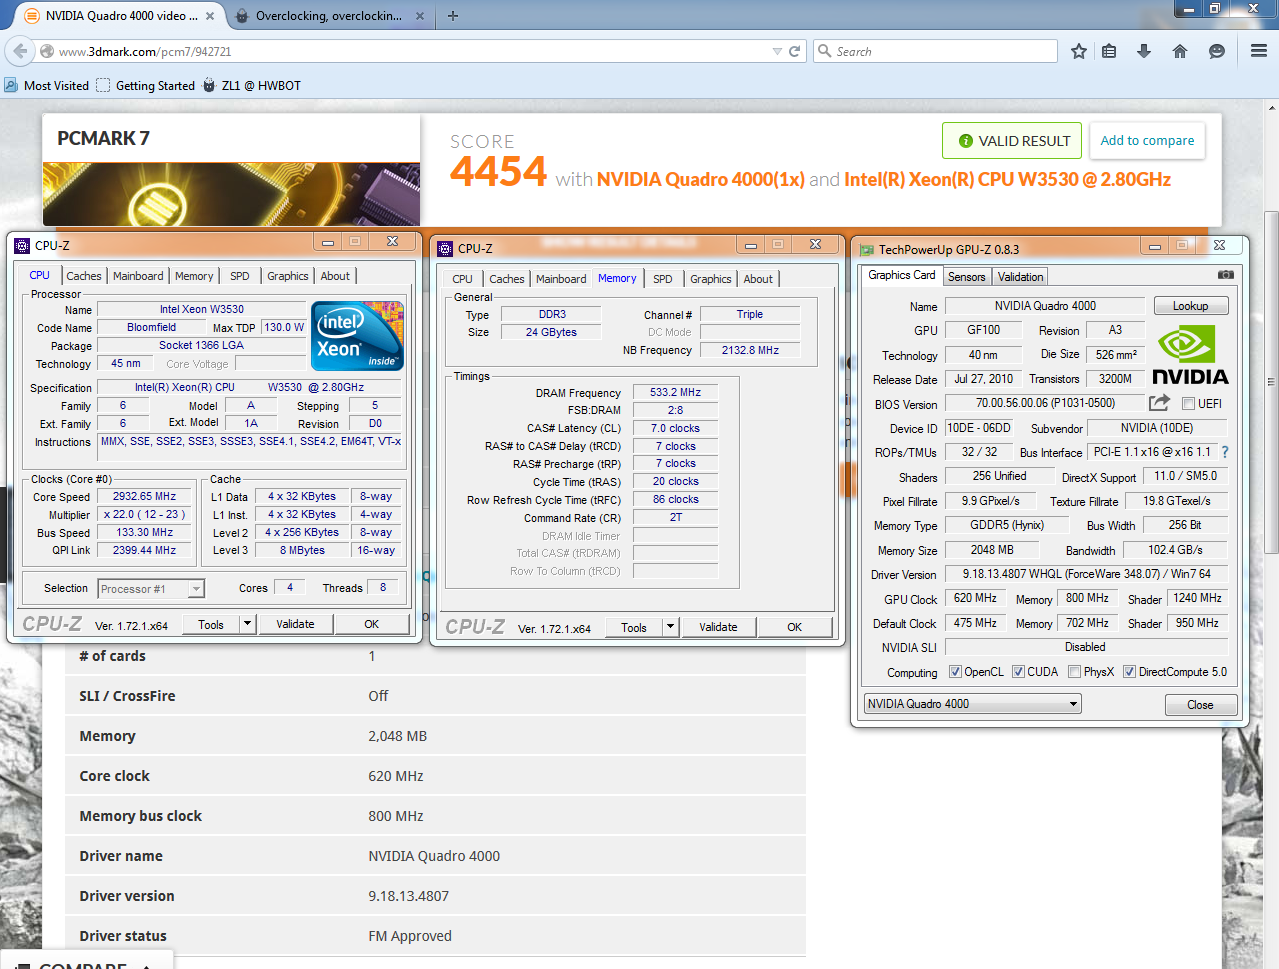Click the Close button in GPU-Z
The height and width of the screenshot is (969, 1279).
[x=1200, y=705]
